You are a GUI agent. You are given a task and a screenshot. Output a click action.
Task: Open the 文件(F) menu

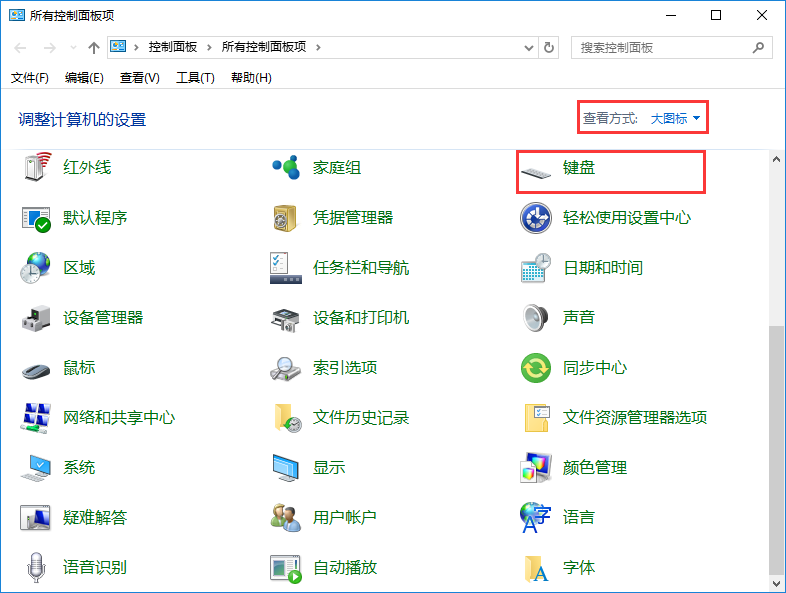pyautogui.click(x=30, y=78)
